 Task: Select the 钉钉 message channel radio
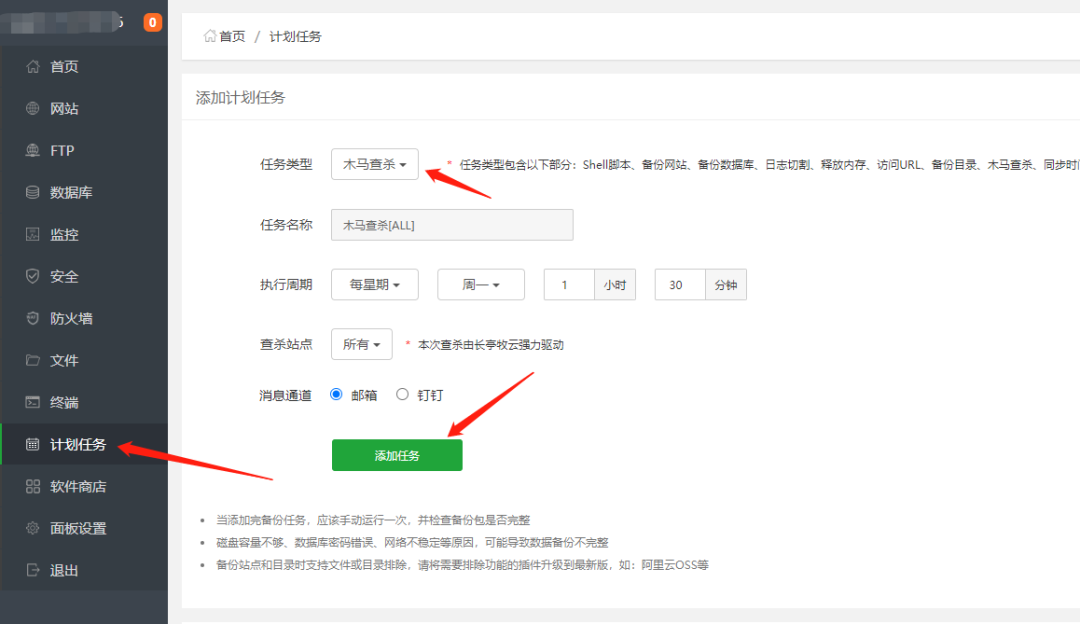[402, 395]
